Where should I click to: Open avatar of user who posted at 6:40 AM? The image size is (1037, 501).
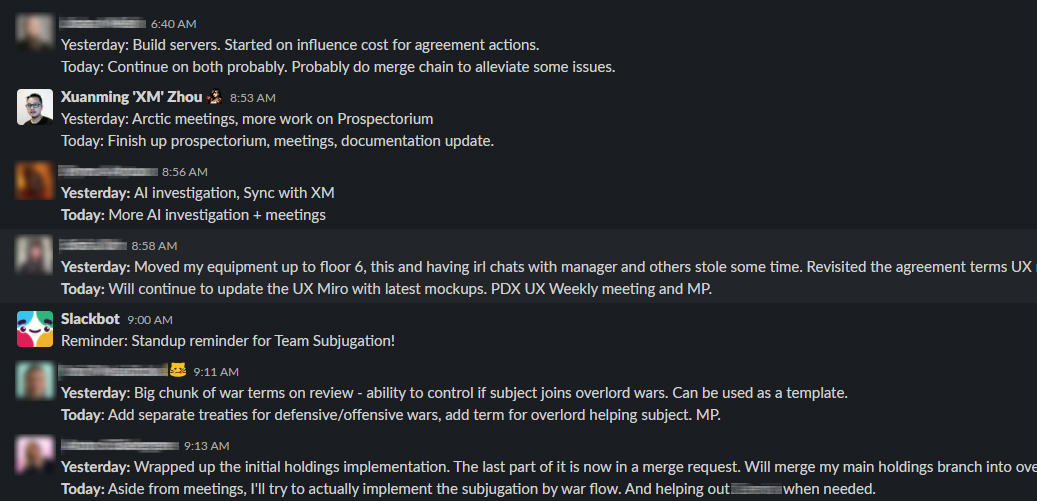coord(34,33)
